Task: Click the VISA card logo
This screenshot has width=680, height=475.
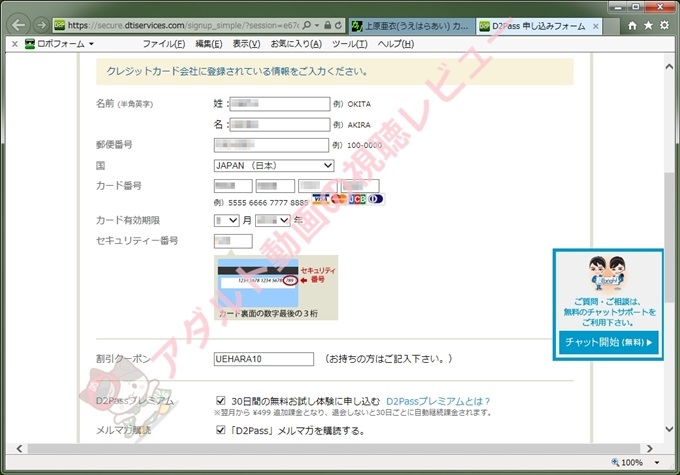Action: coord(320,199)
